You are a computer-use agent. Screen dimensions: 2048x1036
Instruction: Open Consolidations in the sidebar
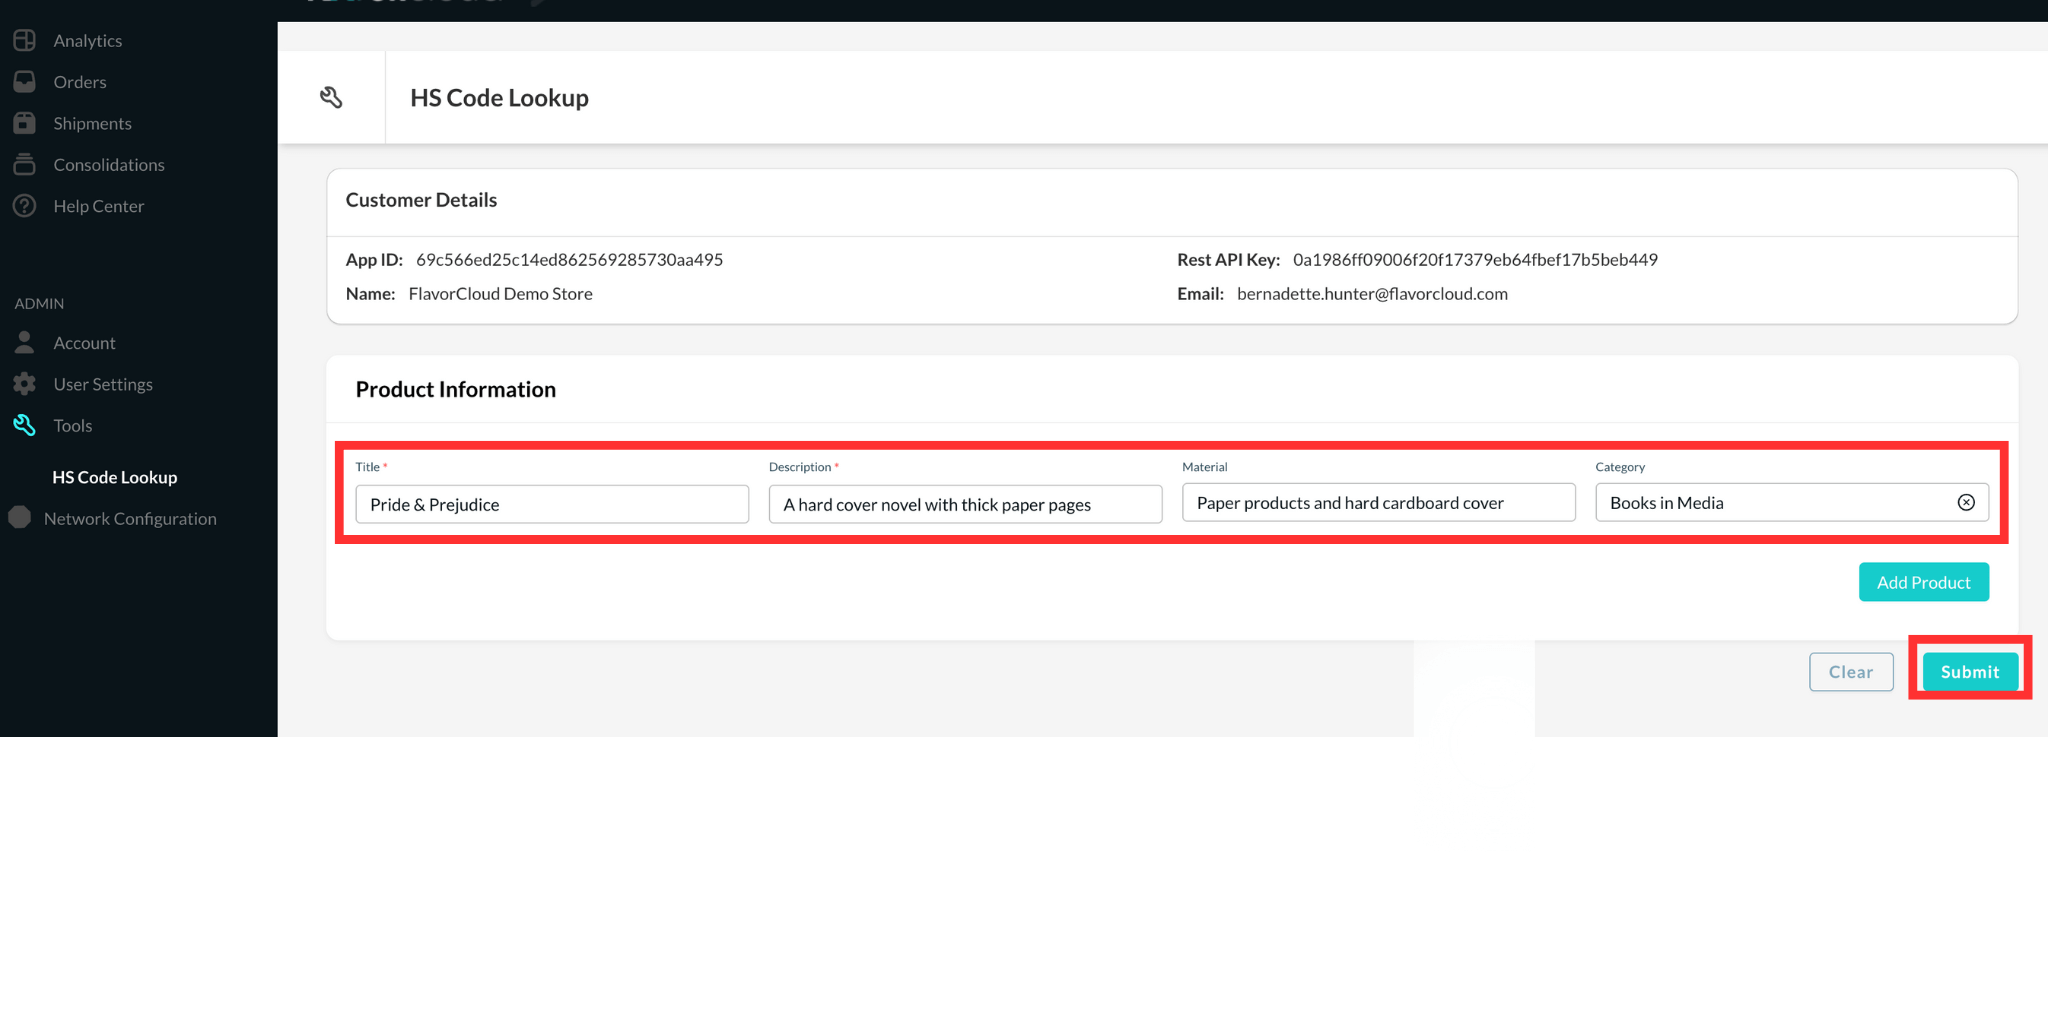[x=109, y=164]
